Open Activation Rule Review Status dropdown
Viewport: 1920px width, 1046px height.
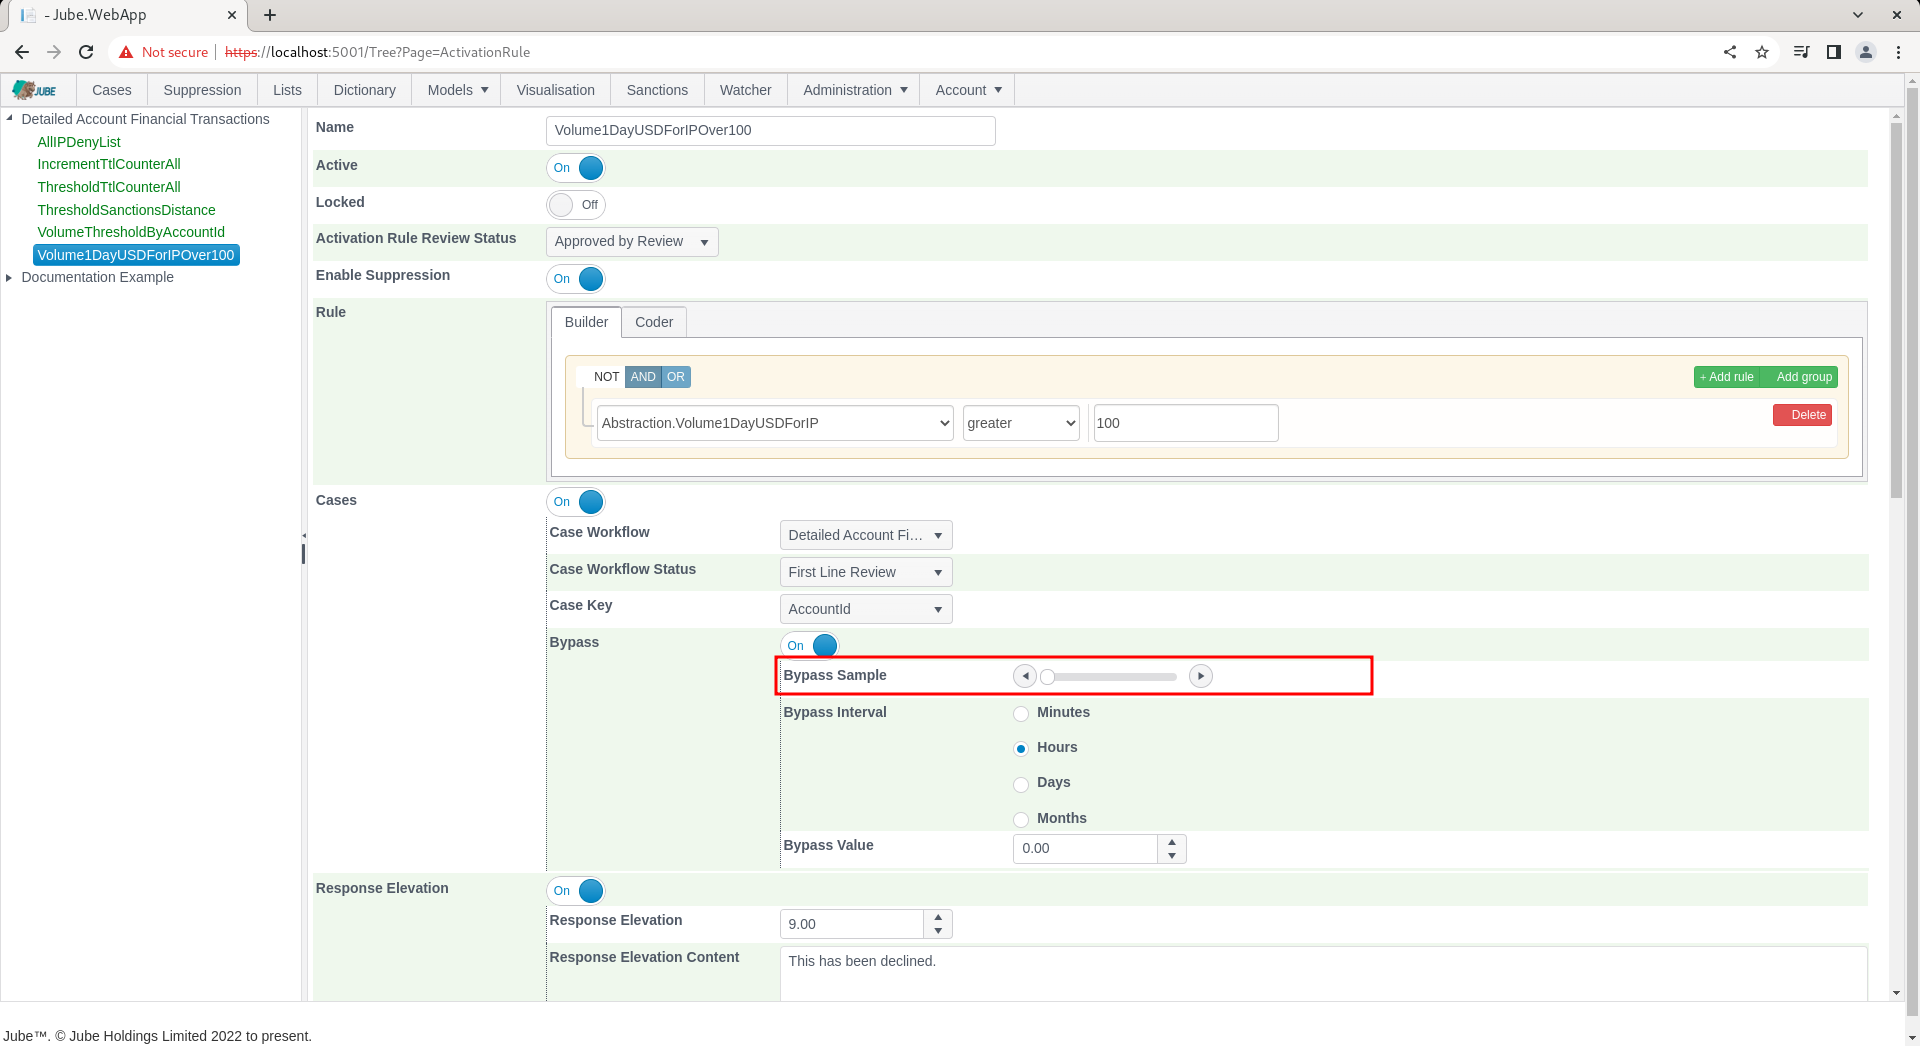point(632,242)
